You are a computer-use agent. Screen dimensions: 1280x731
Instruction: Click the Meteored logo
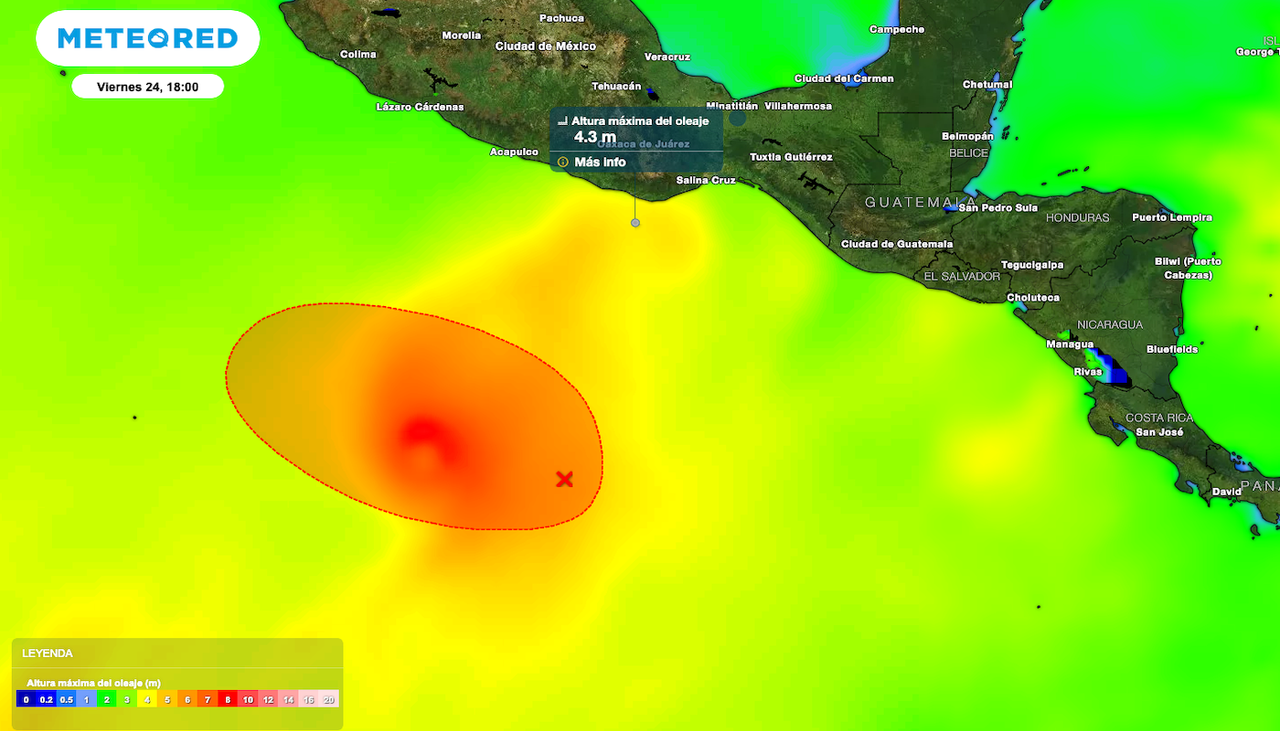[x=148, y=39]
